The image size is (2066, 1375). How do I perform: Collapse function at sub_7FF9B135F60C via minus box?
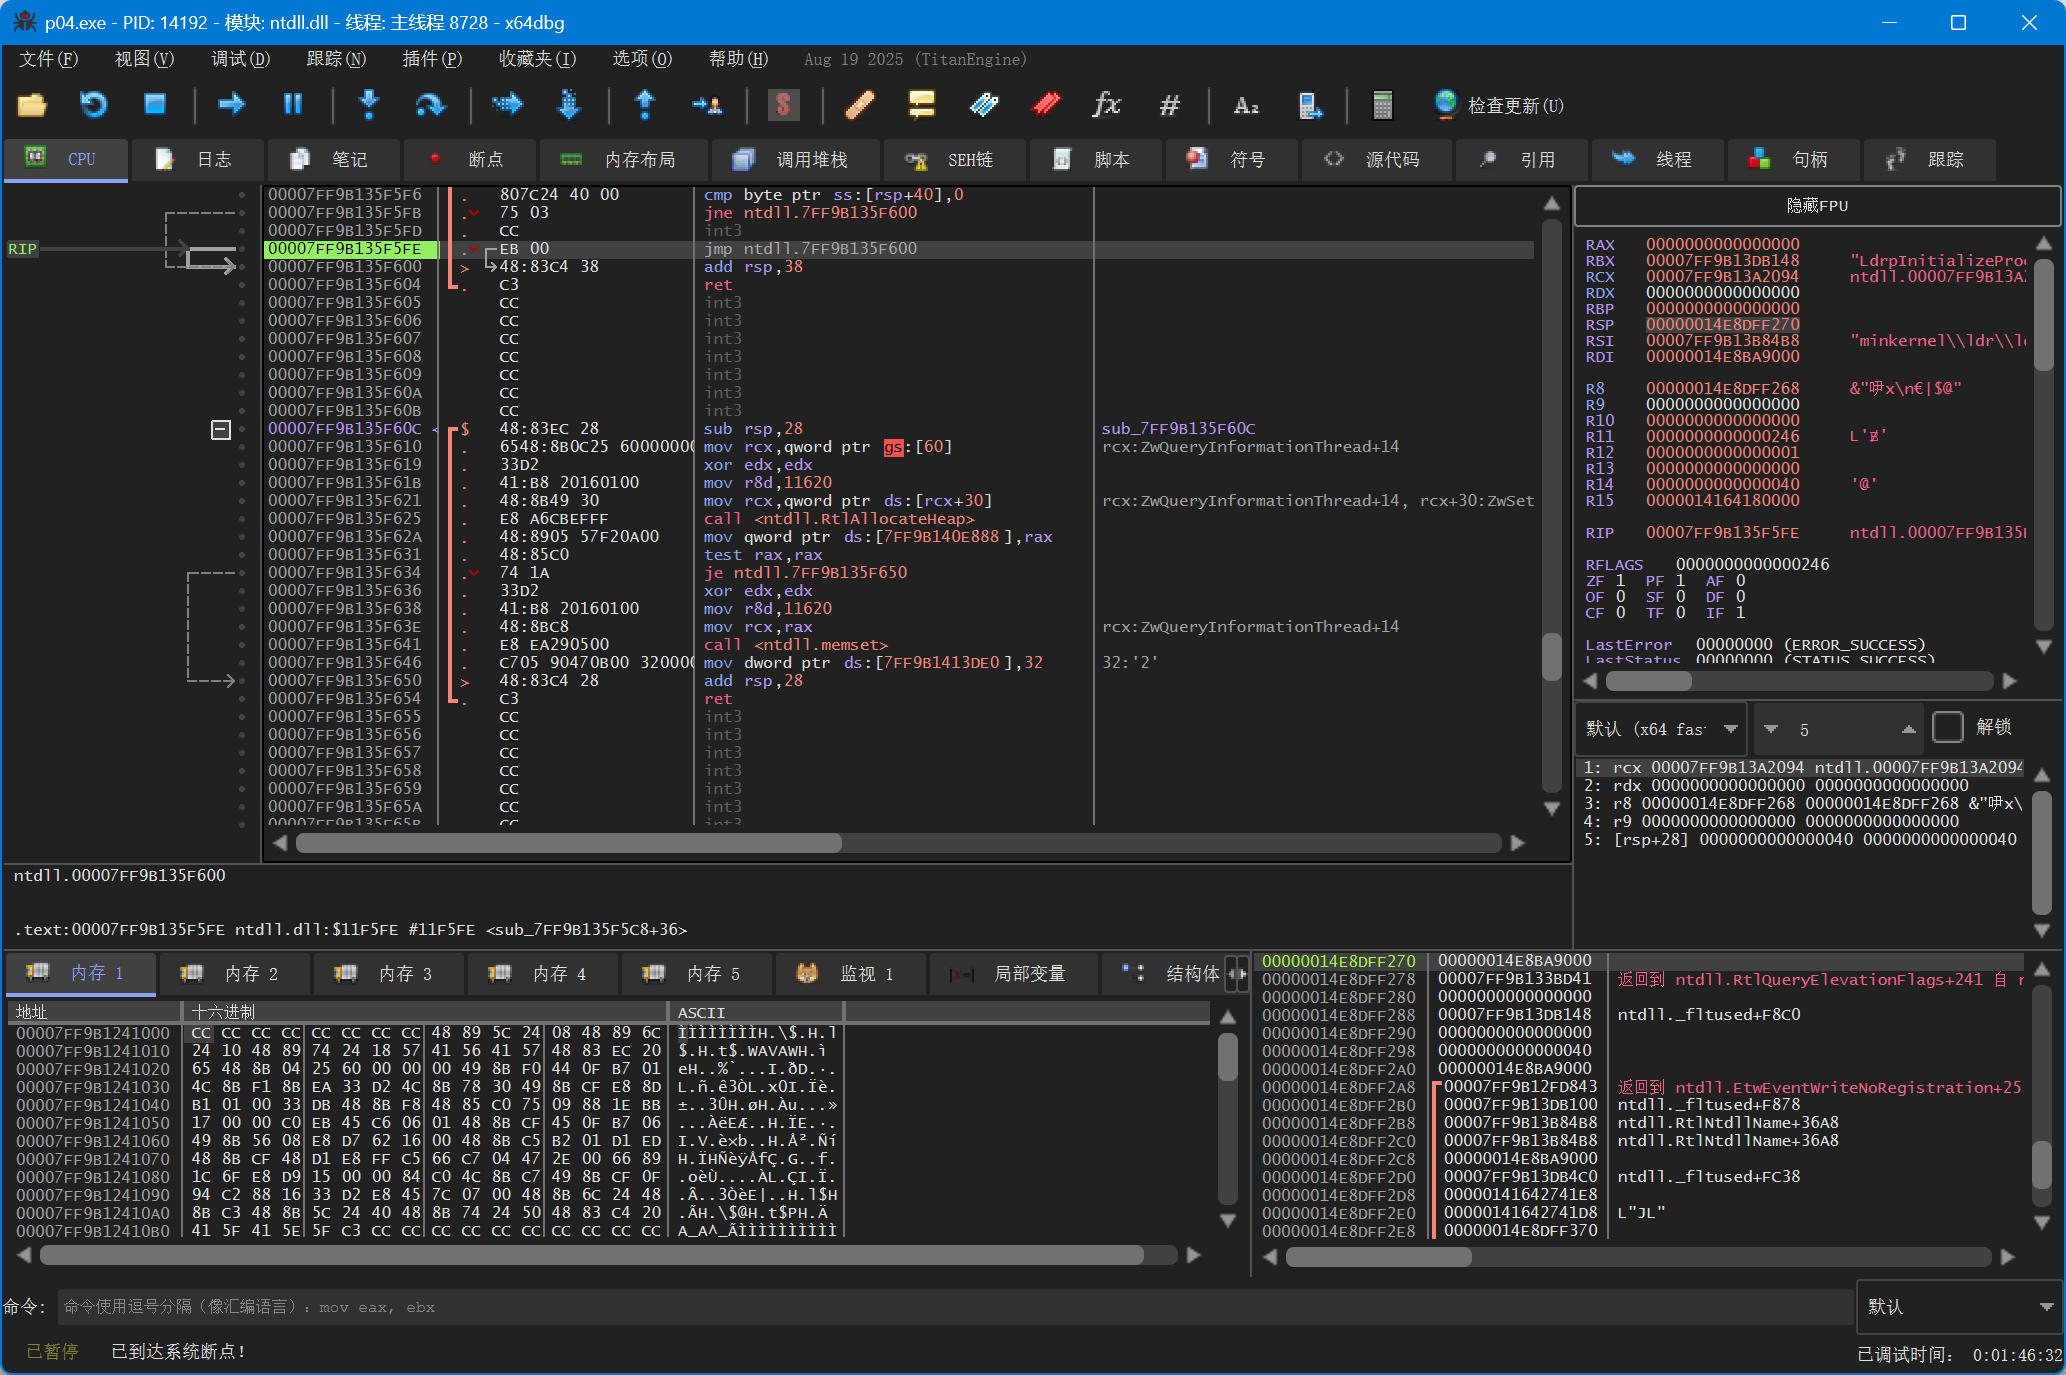pyautogui.click(x=221, y=430)
